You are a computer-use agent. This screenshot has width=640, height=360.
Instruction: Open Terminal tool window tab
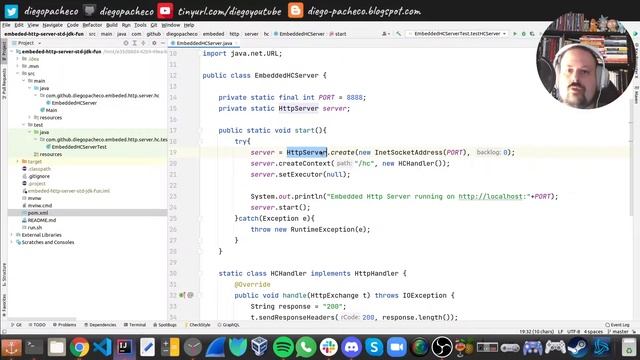click(x=135, y=325)
